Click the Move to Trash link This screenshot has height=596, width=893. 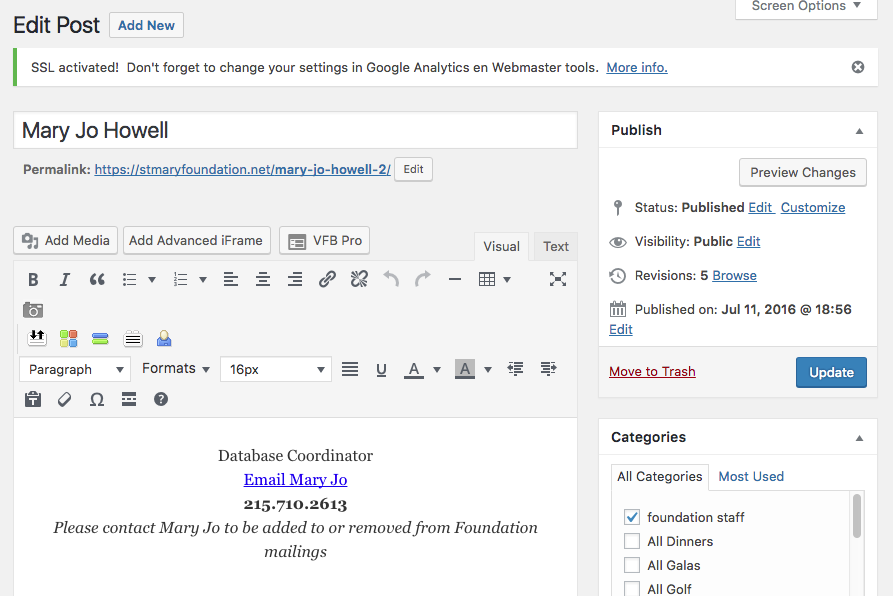652,372
